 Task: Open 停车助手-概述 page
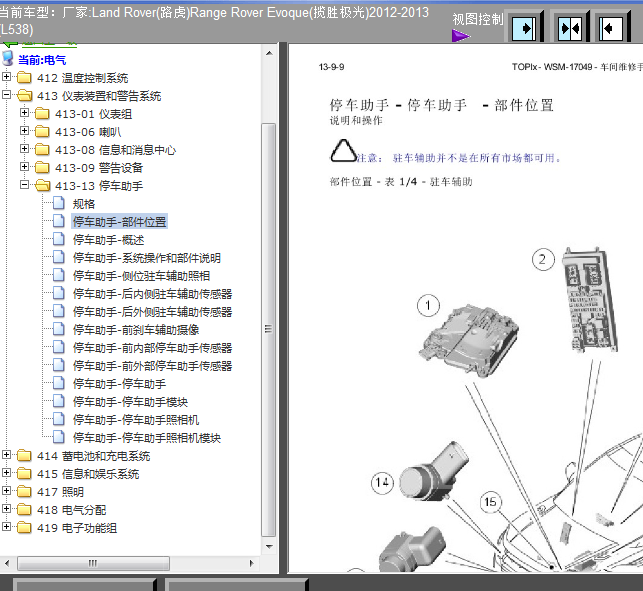[x=108, y=240]
